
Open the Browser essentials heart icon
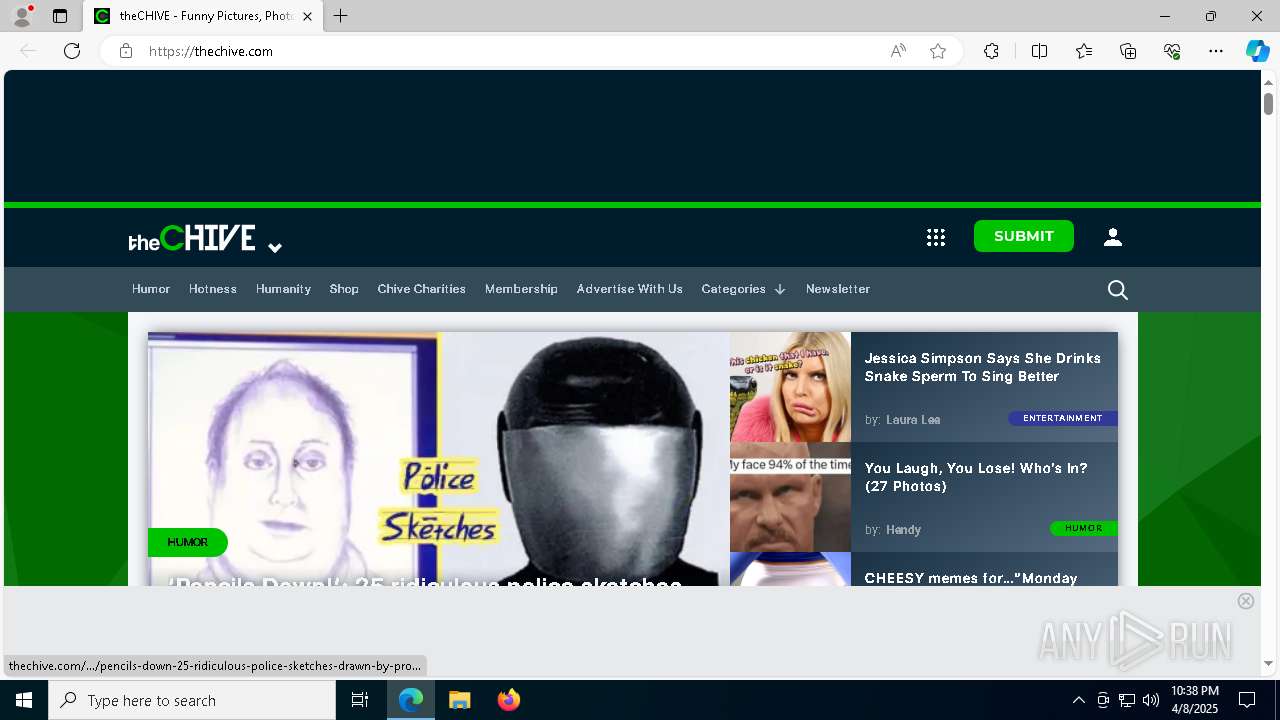(x=1172, y=51)
